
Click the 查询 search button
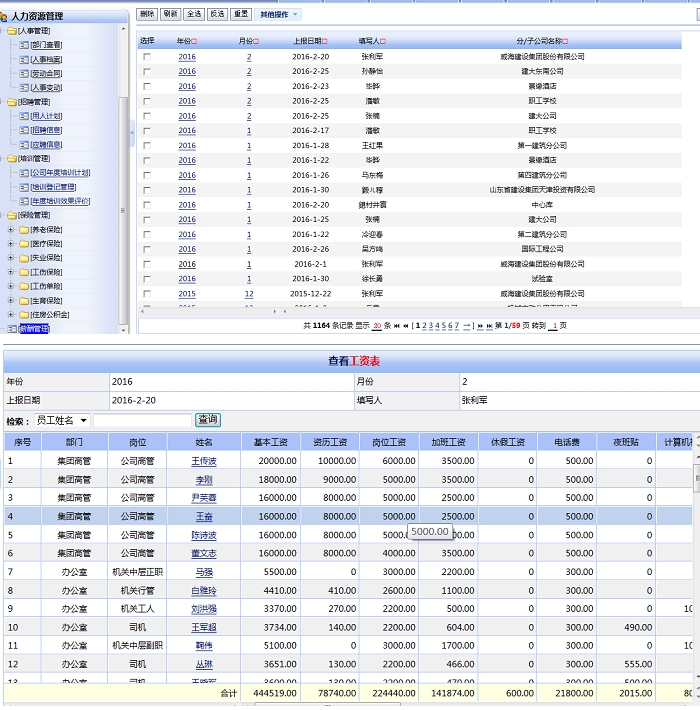208,420
